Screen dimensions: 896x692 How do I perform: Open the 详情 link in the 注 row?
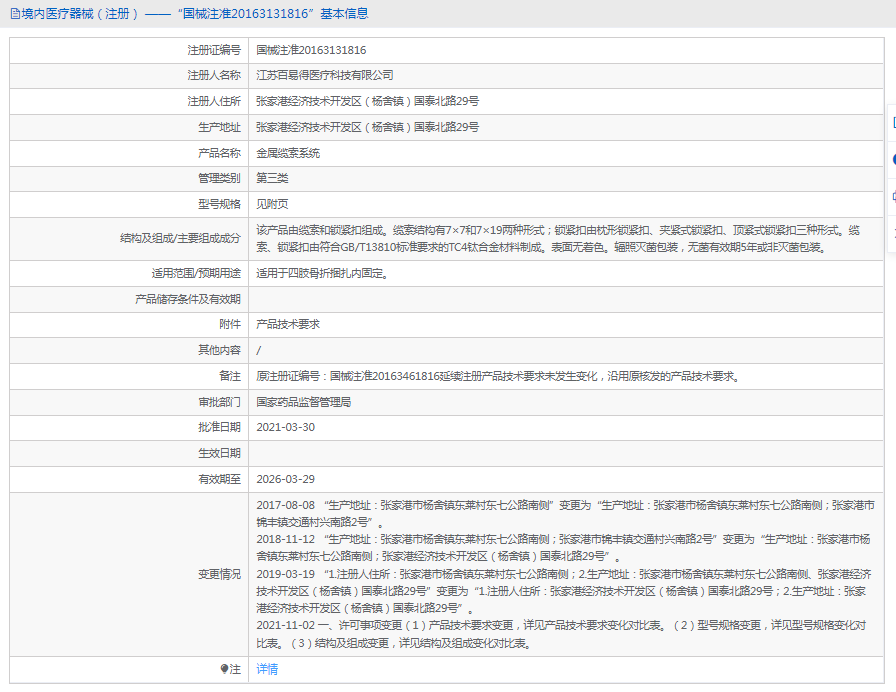[x=267, y=669]
